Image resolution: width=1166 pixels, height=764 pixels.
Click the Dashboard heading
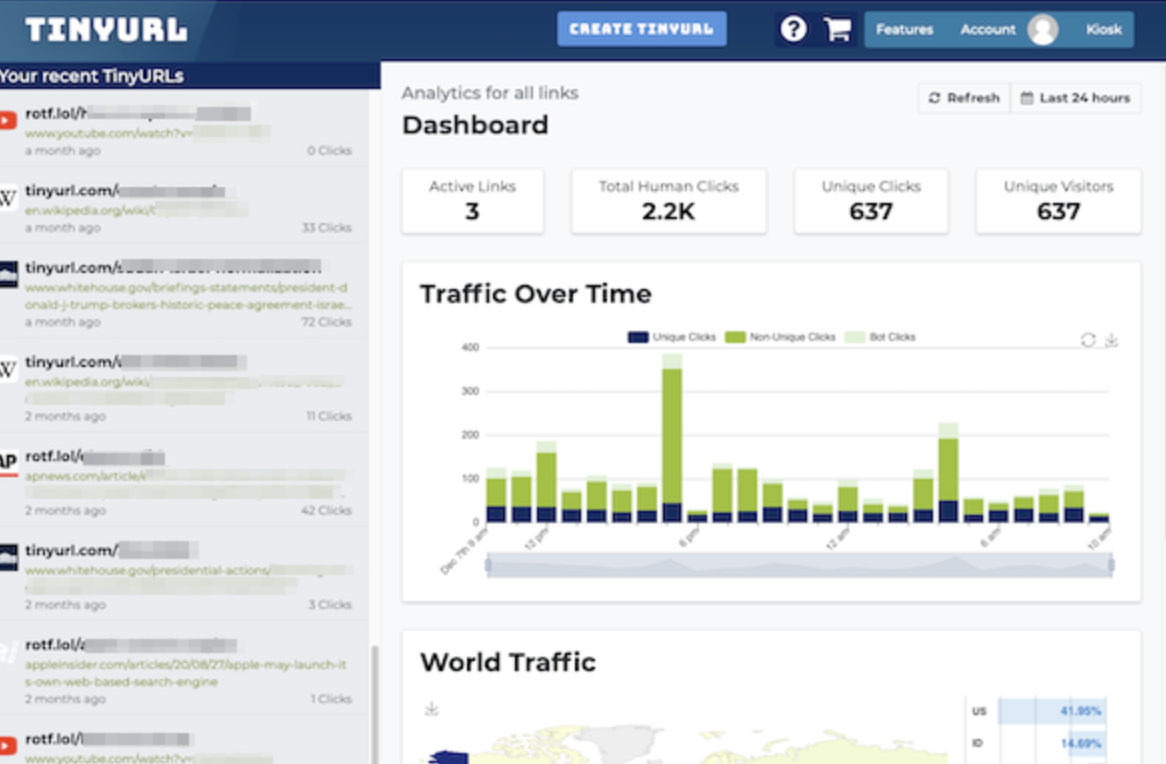coord(475,125)
